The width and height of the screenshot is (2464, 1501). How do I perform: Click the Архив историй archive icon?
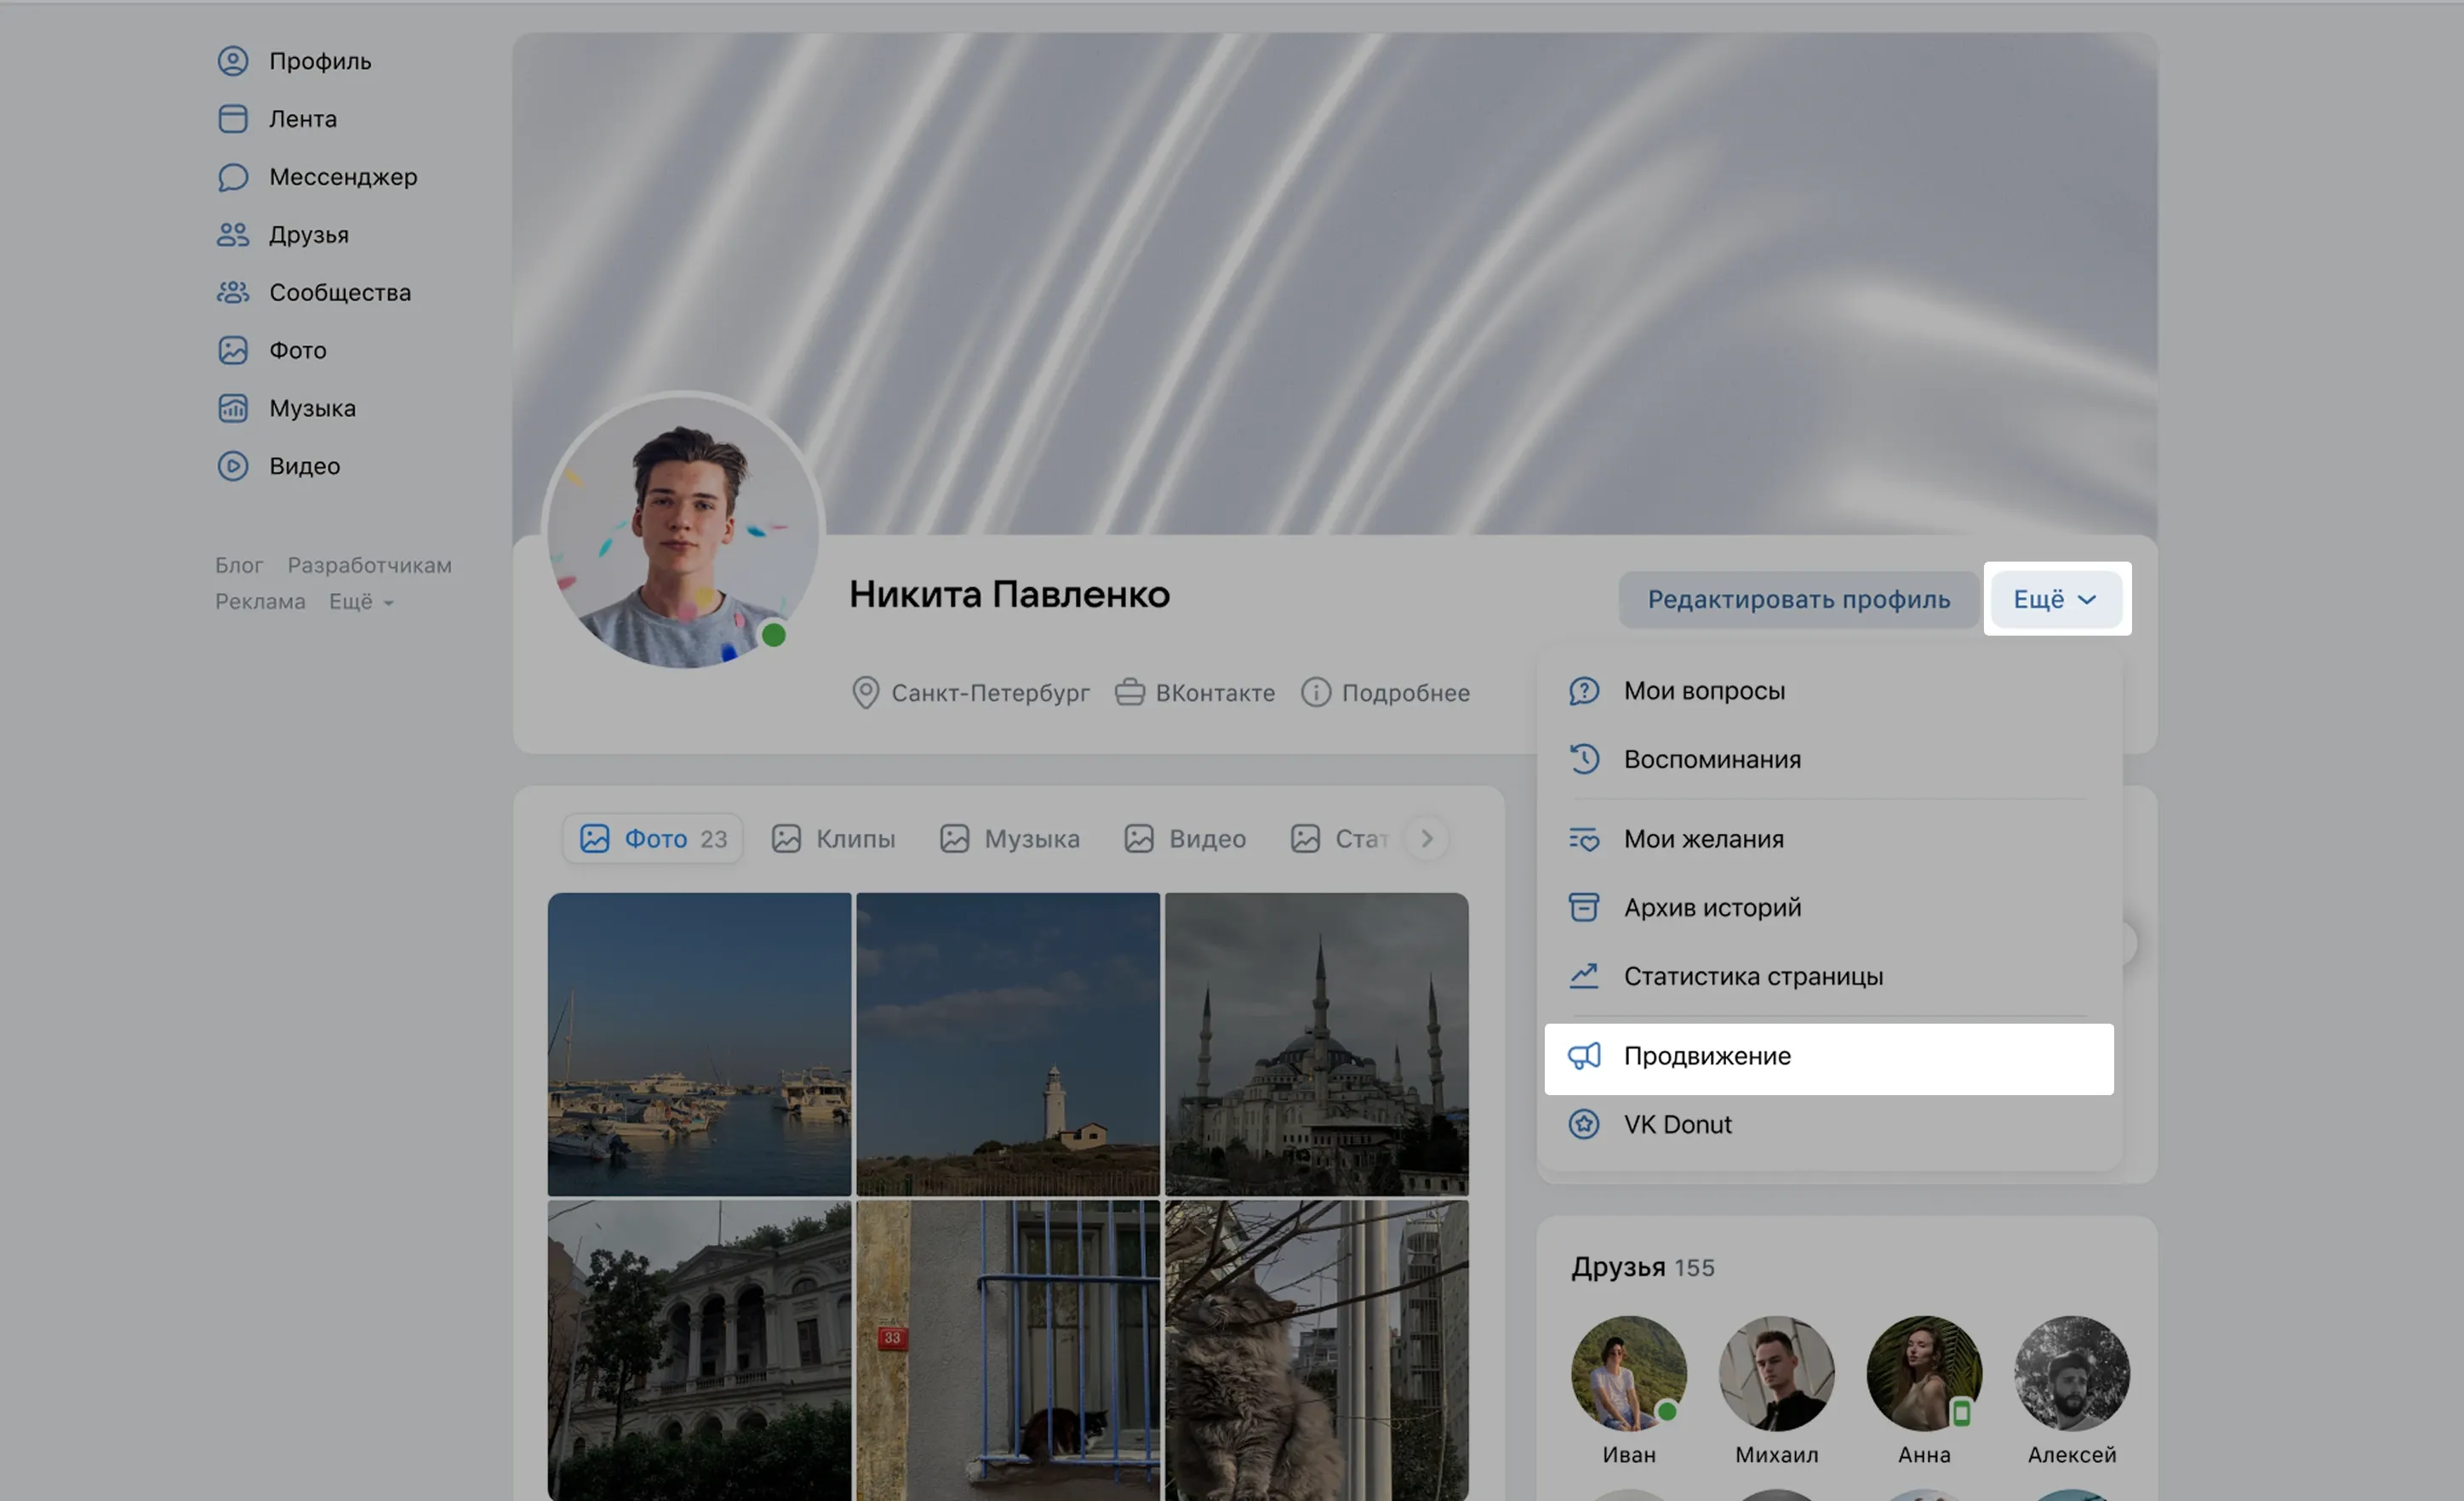click(1584, 907)
